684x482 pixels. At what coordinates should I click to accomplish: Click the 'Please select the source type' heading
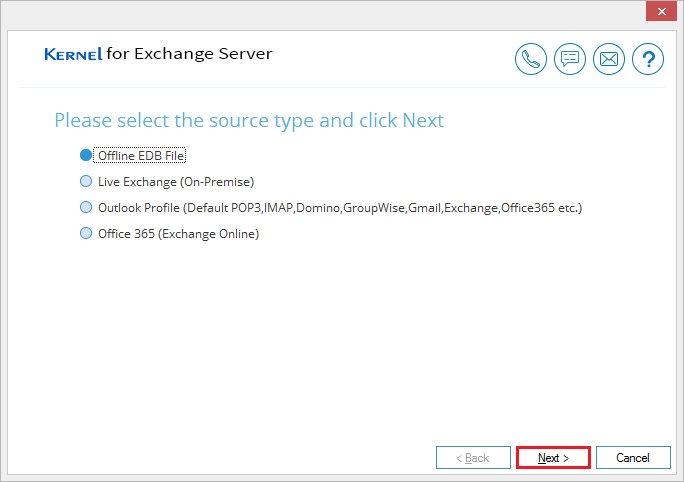(x=249, y=120)
